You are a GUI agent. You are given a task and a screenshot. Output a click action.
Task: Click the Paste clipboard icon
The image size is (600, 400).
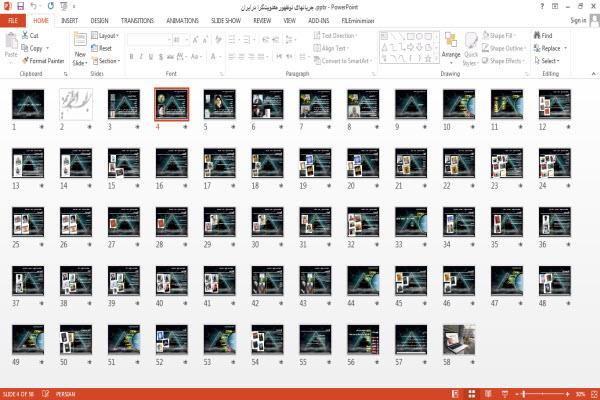point(11,41)
